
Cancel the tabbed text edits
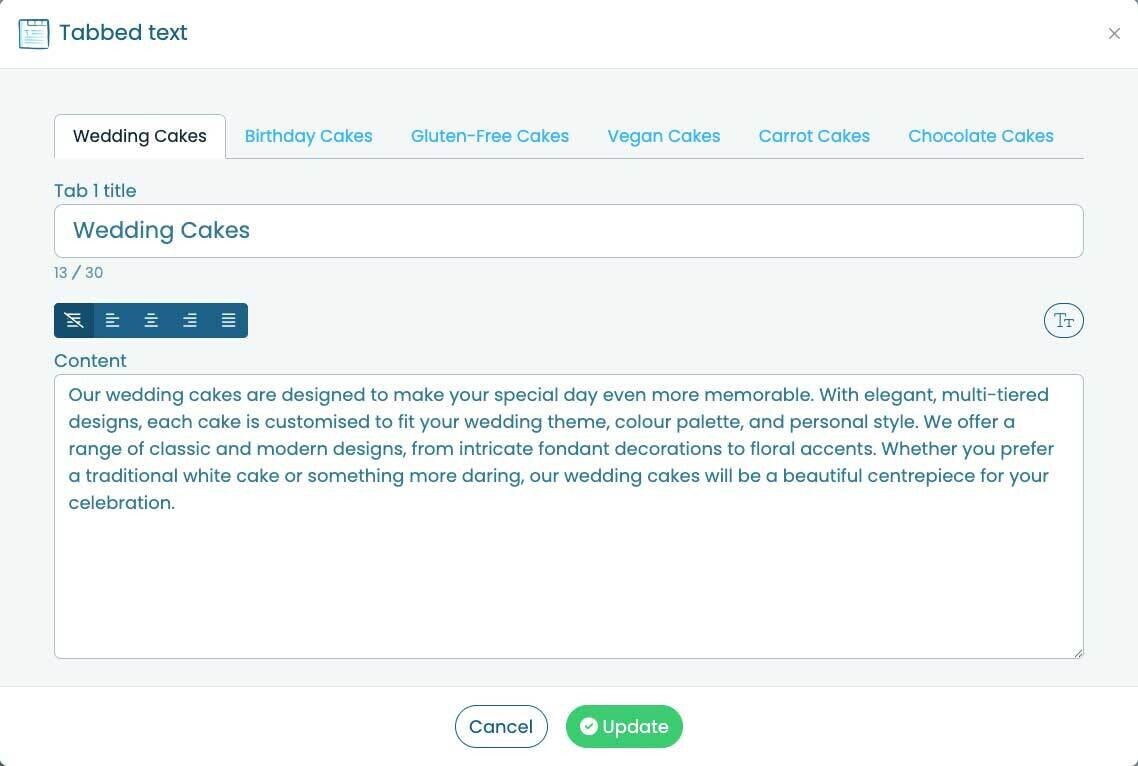click(501, 726)
